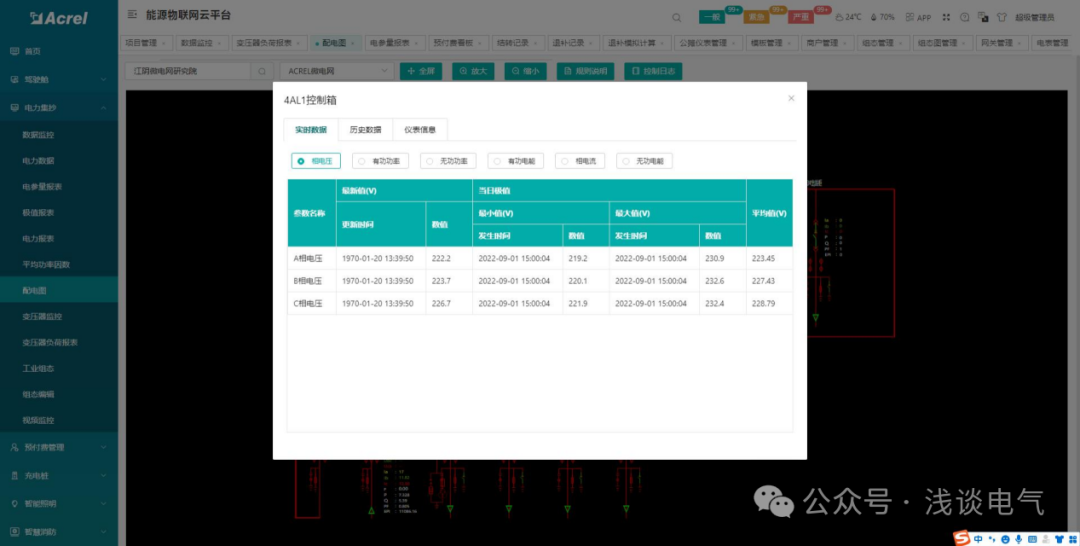Click the 228.79 average value cell

(769, 303)
